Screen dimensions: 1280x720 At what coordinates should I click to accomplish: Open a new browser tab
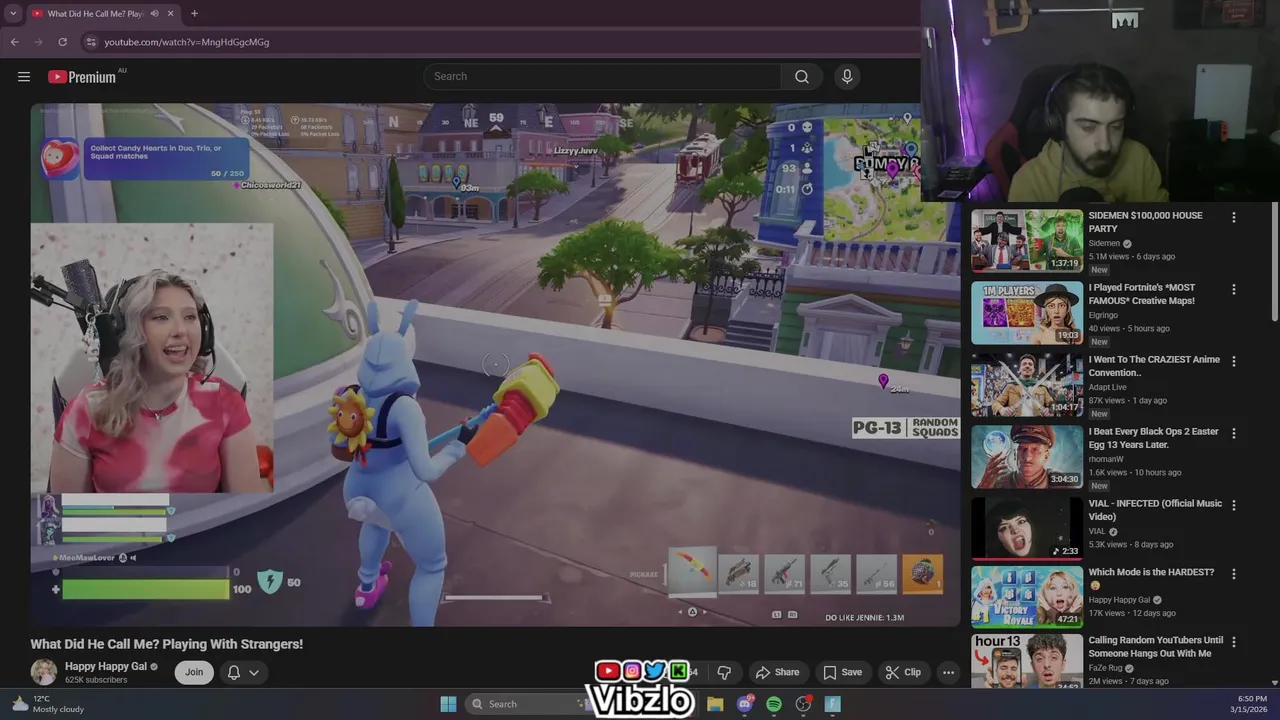(x=194, y=13)
